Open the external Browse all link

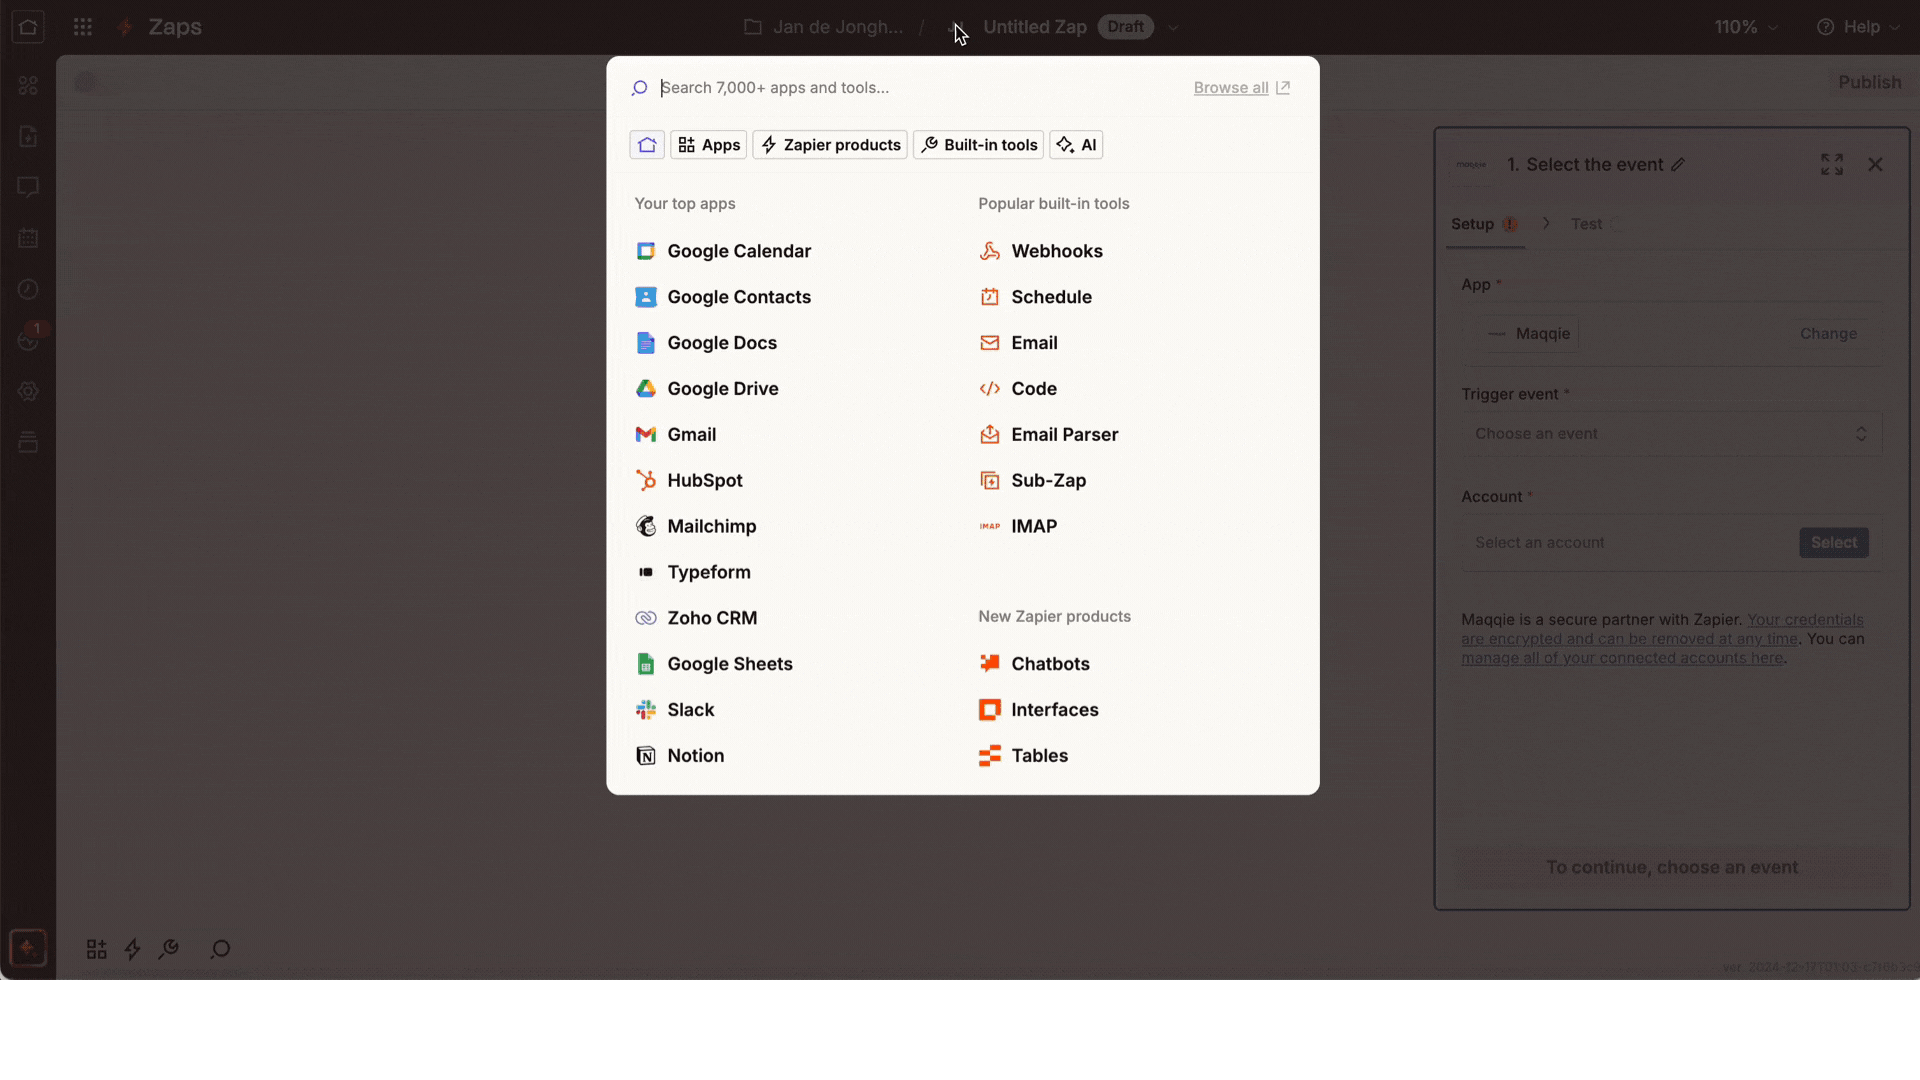(1241, 88)
